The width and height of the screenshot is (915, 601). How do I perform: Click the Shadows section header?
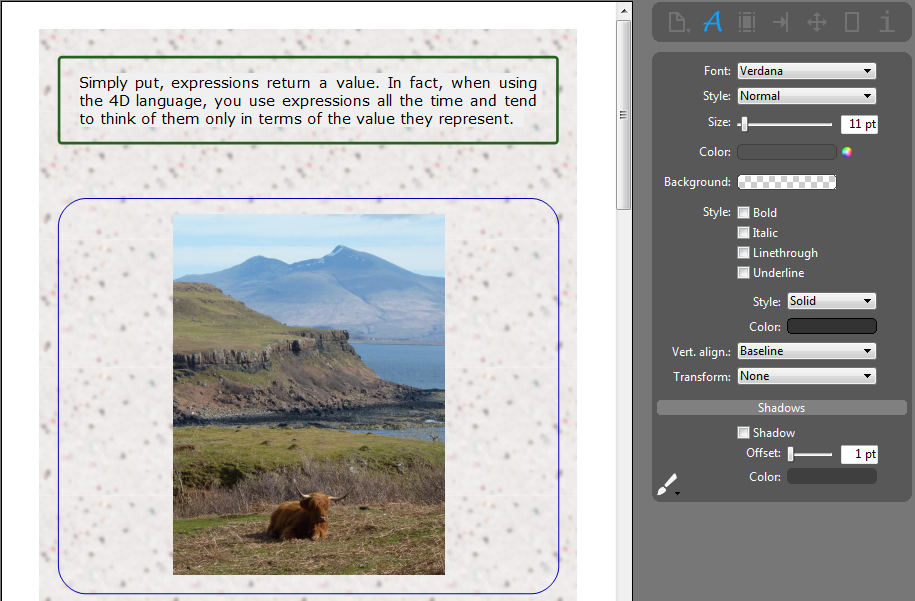tap(781, 408)
